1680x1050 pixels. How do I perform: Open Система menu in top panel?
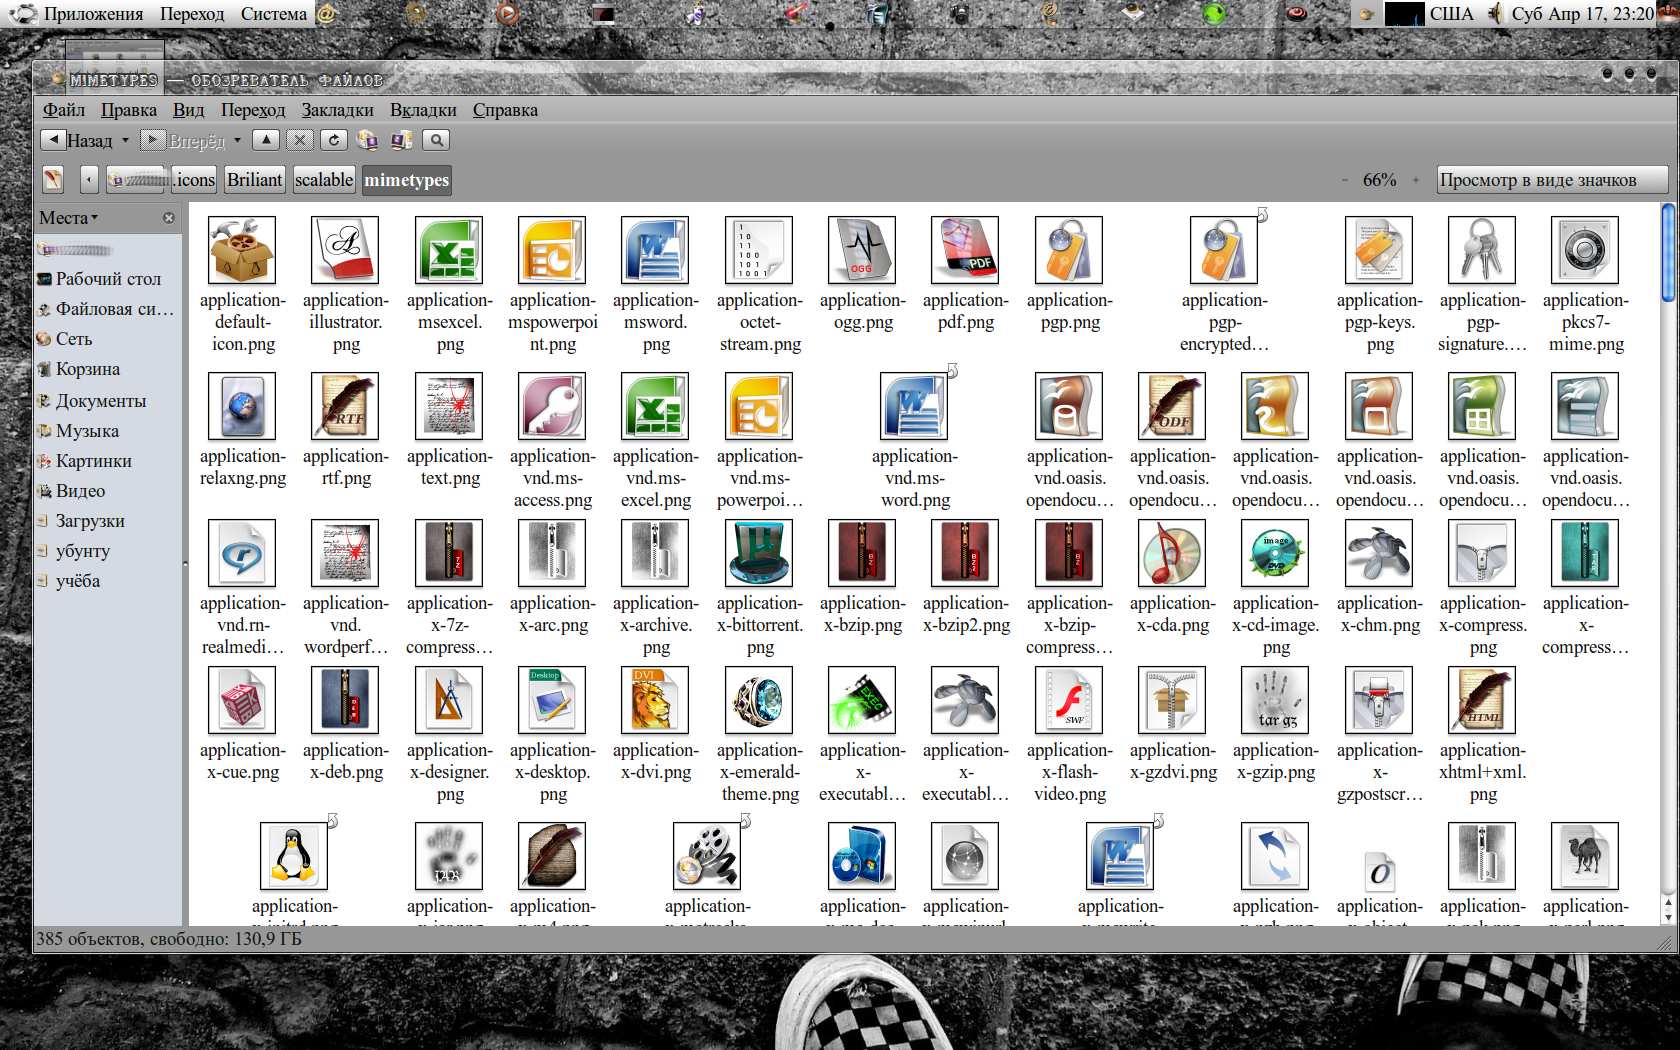273,14
